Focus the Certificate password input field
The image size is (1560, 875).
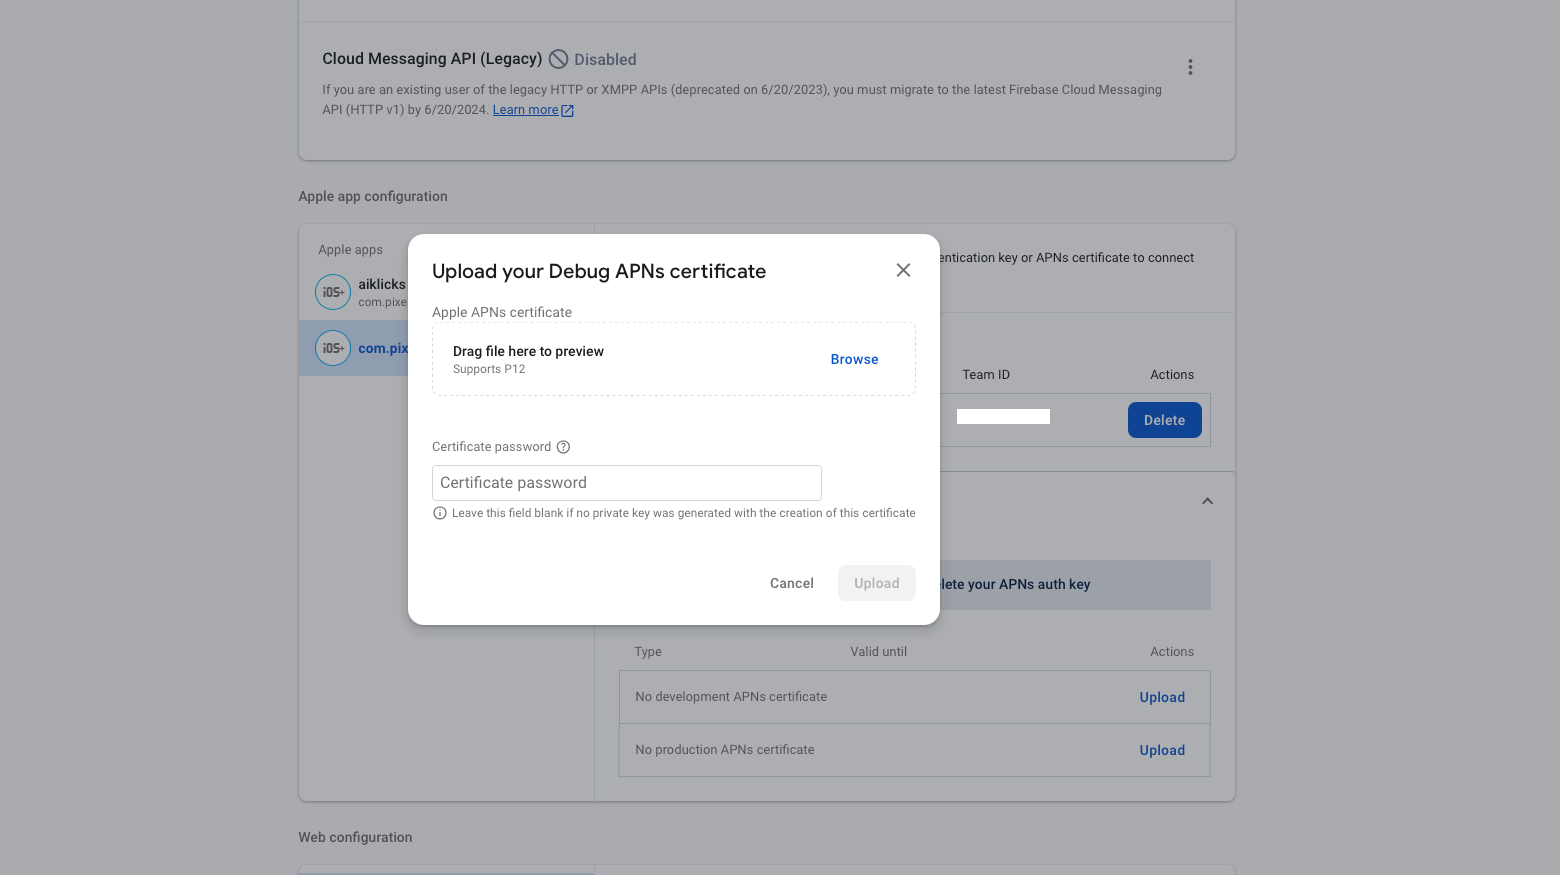626,483
